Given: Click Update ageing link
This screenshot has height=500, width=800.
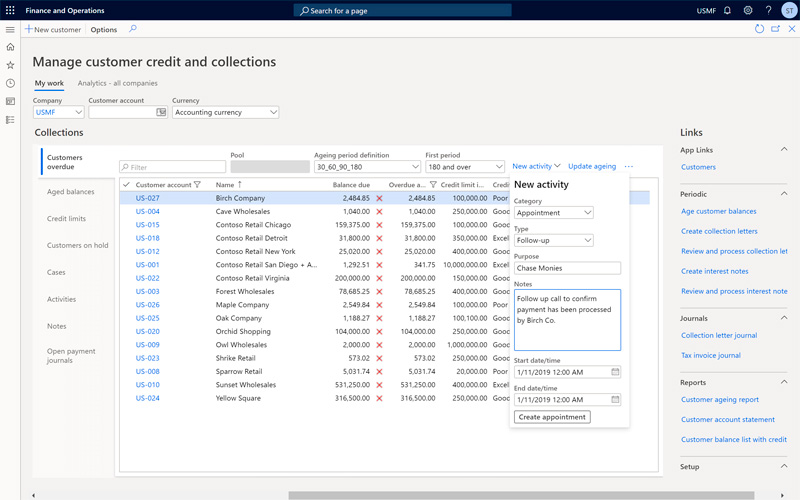Looking at the screenshot, I should coord(592,166).
